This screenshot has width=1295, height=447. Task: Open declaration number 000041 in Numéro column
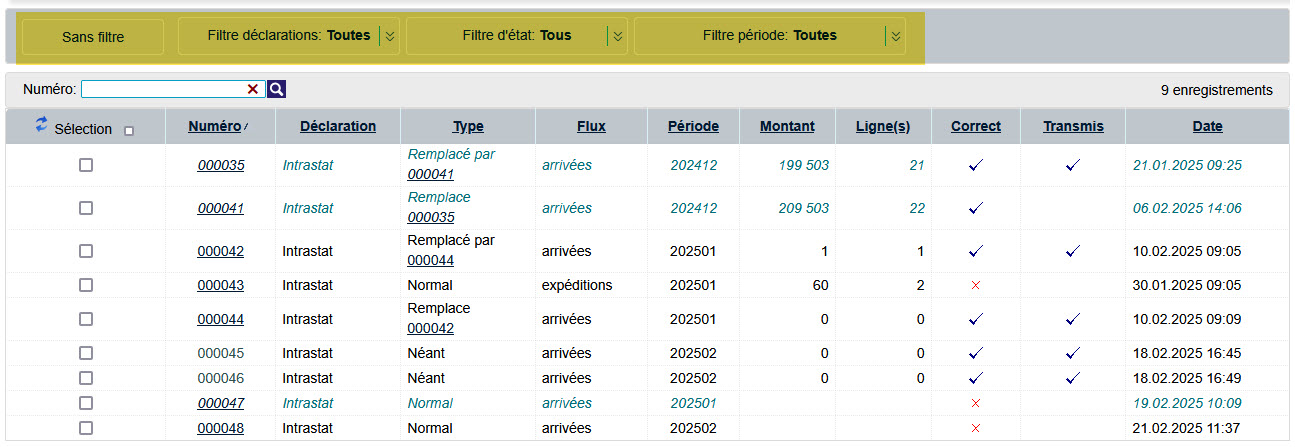(220, 208)
